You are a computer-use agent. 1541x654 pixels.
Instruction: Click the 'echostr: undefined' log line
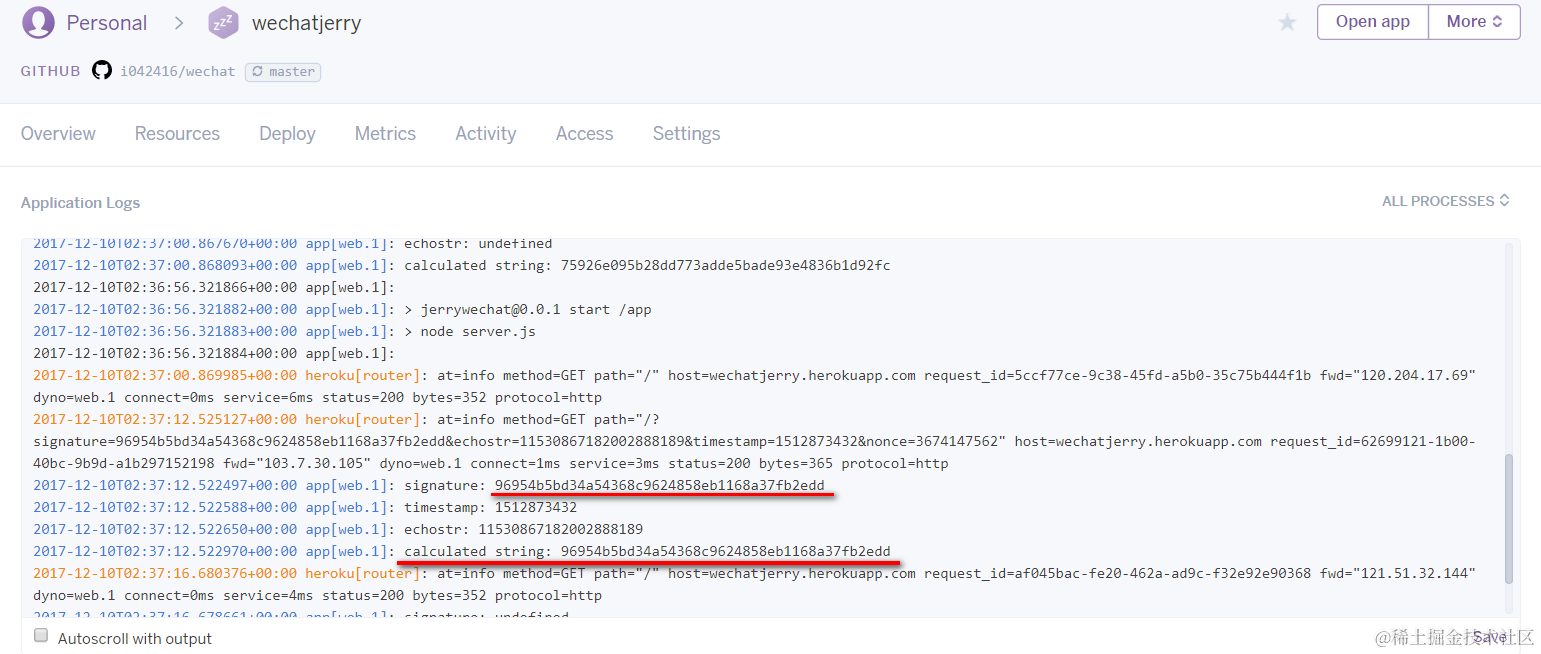[x=292, y=244]
